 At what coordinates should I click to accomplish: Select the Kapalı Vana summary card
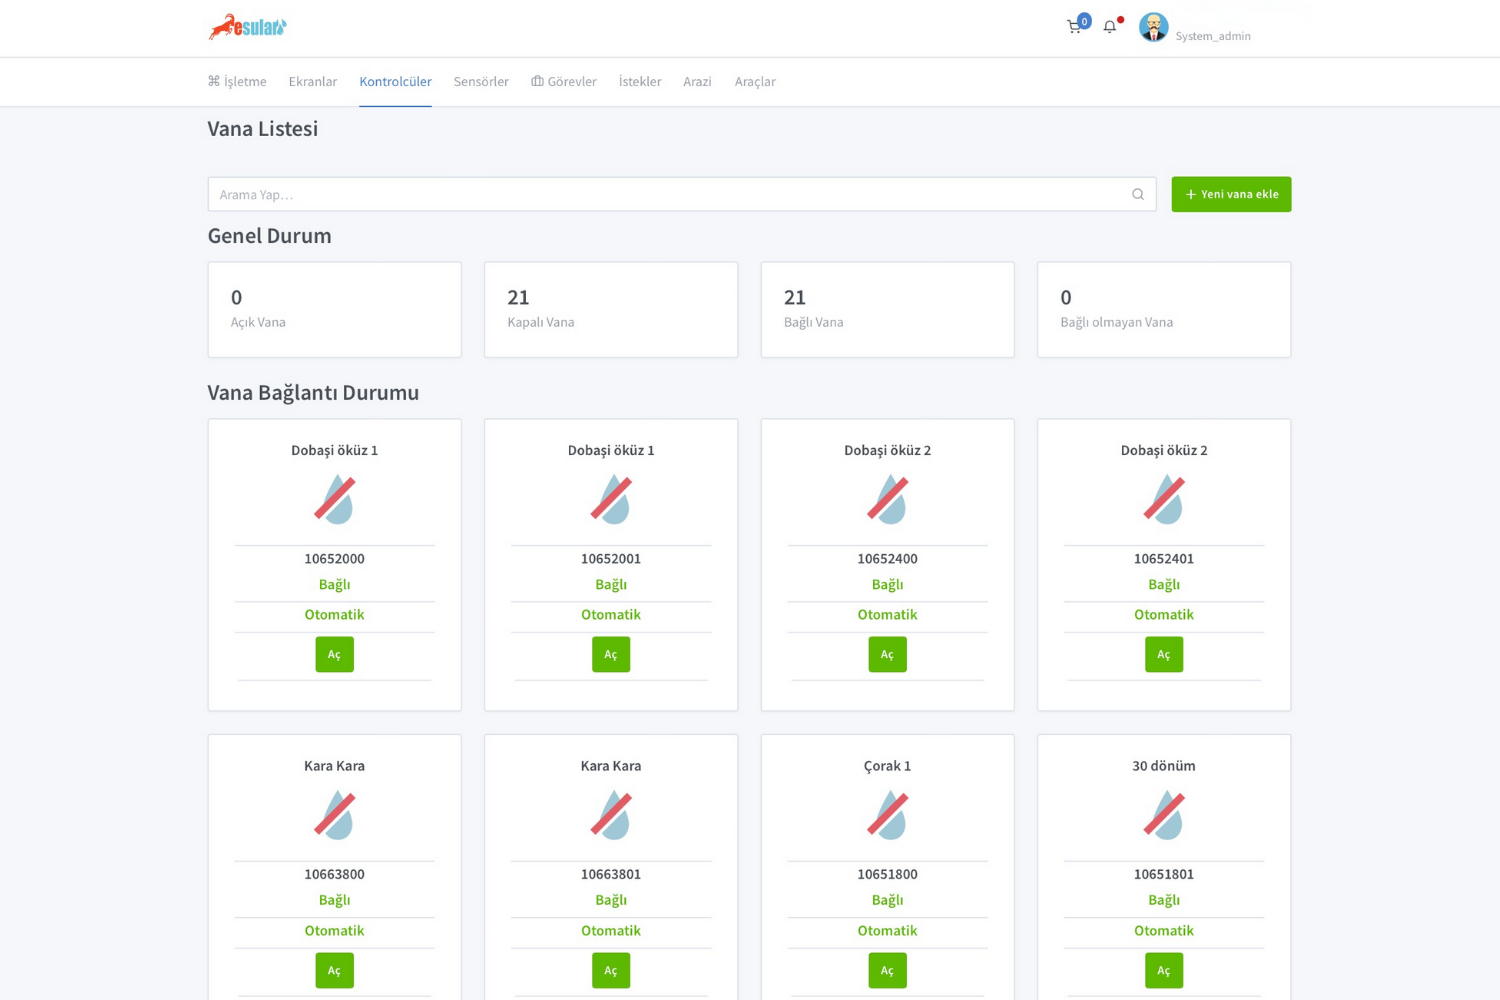(x=611, y=310)
